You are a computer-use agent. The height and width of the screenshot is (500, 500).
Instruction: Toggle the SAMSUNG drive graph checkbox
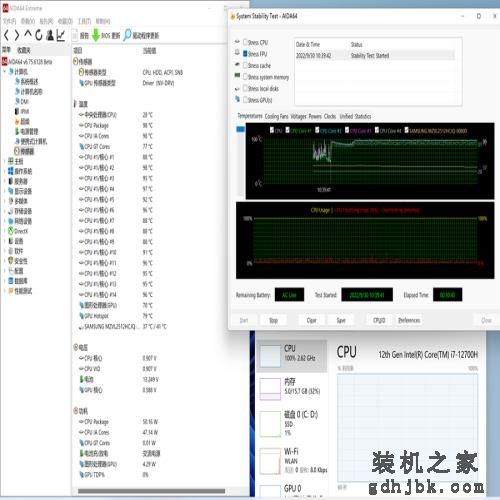tap(406, 130)
